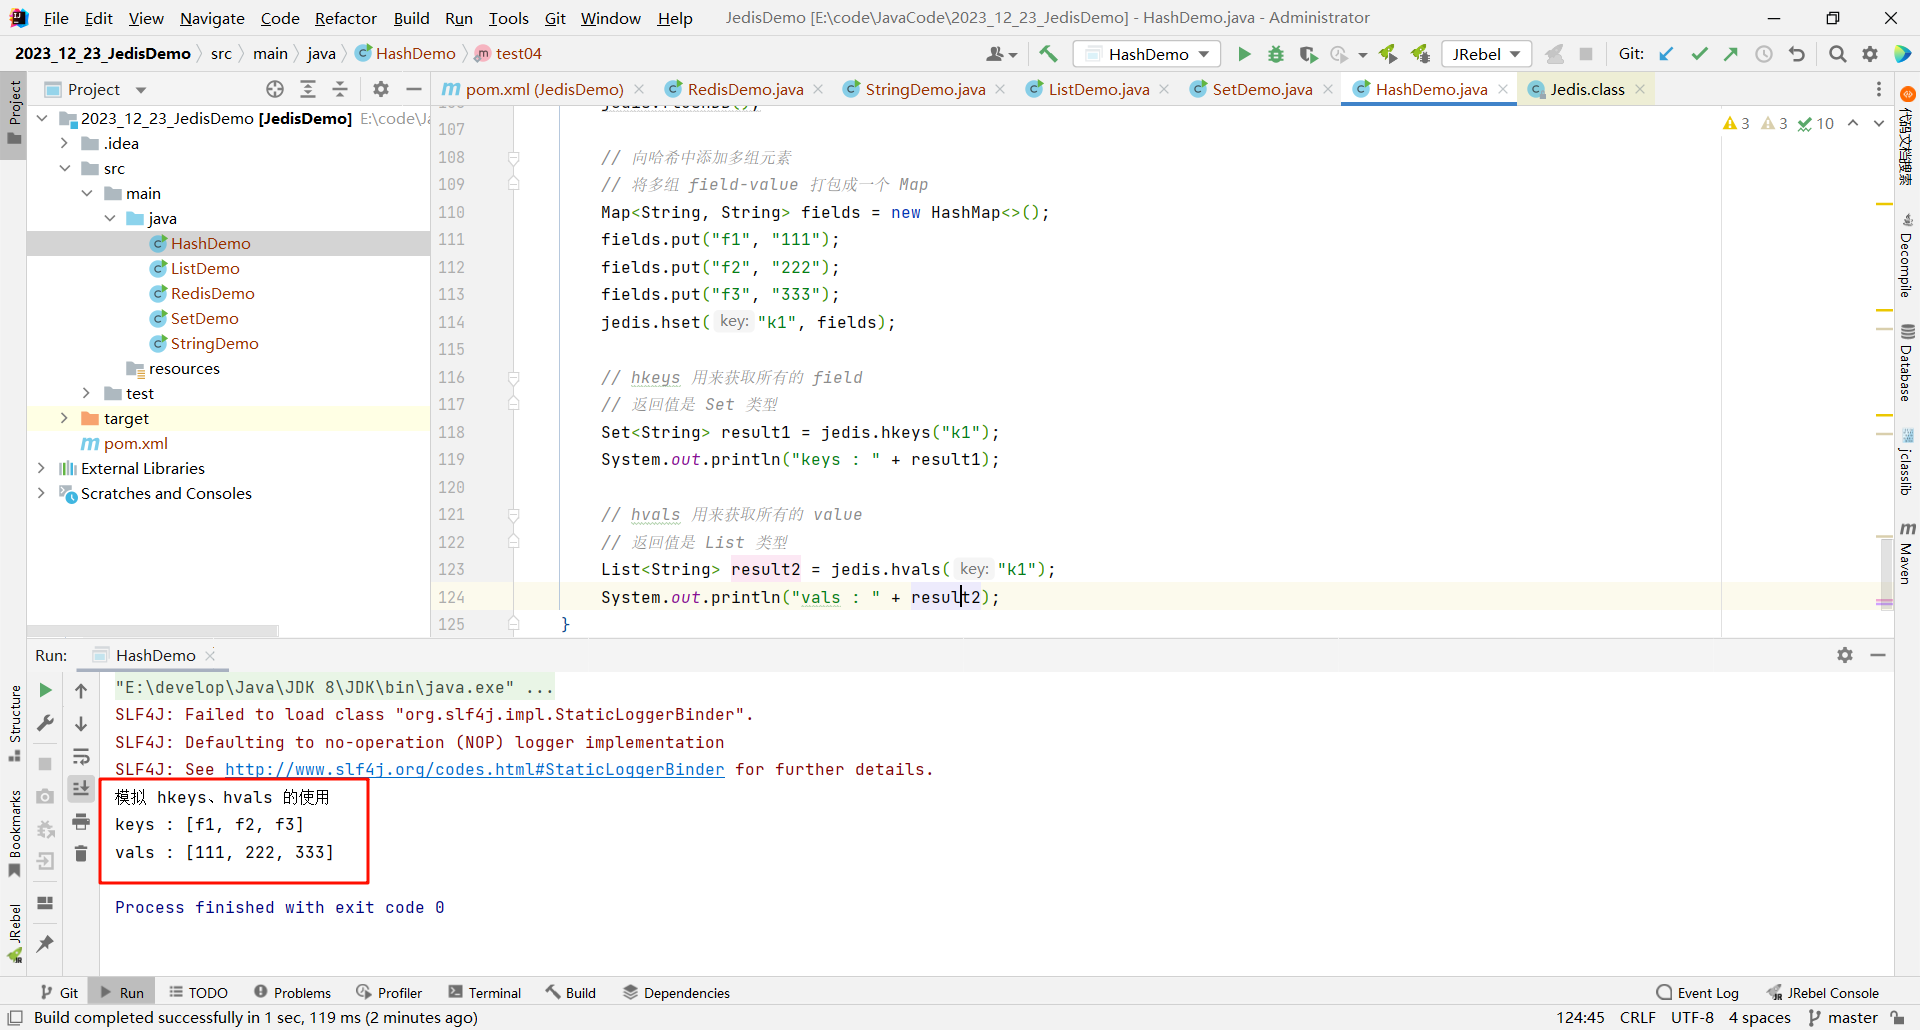Select pom.xml in the project tree
Image resolution: width=1920 pixels, height=1030 pixels.
click(135, 443)
